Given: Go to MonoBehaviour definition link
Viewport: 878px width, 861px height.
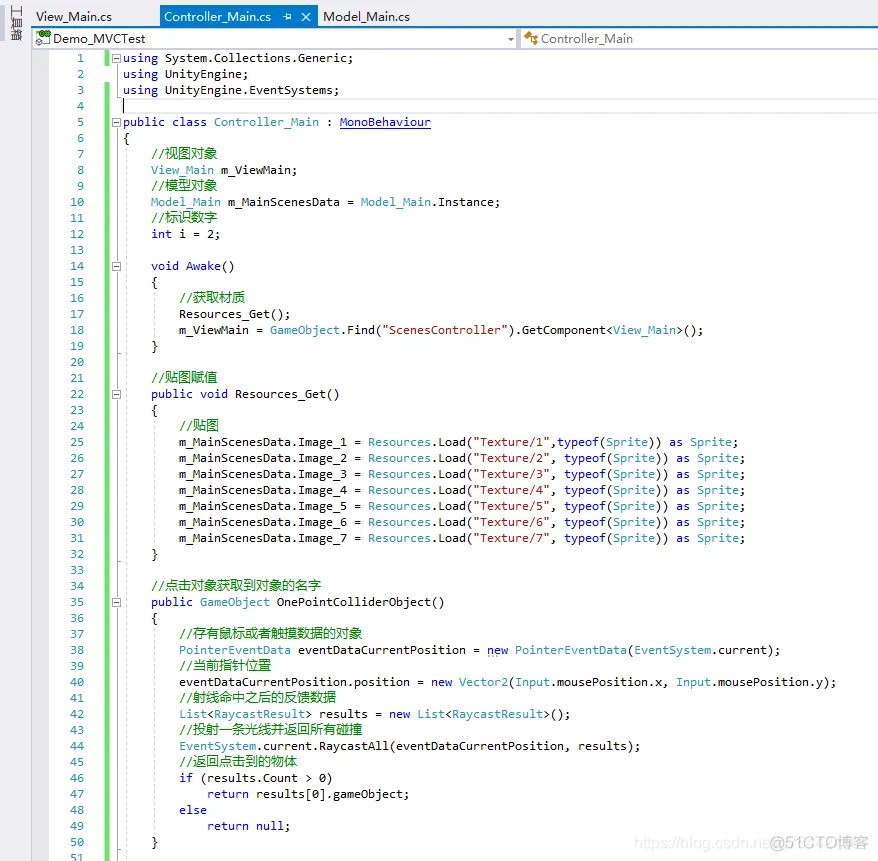Looking at the screenshot, I should click(x=385, y=122).
